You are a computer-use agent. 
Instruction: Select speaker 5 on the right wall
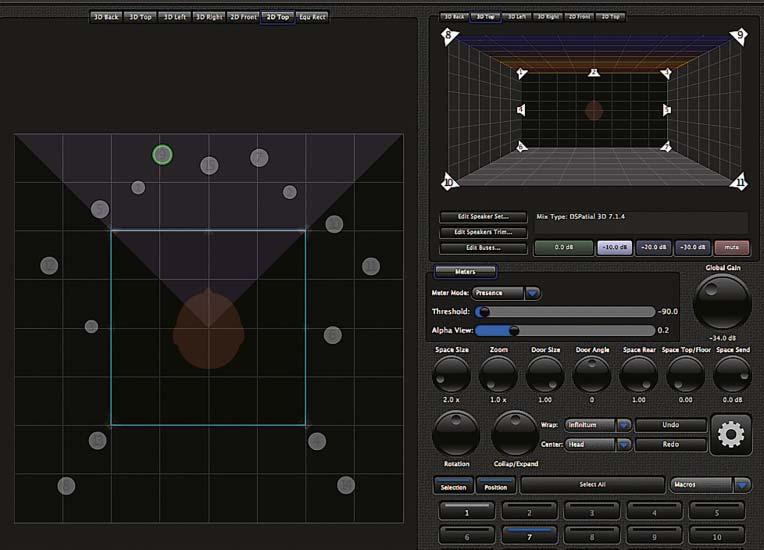coord(667,110)
